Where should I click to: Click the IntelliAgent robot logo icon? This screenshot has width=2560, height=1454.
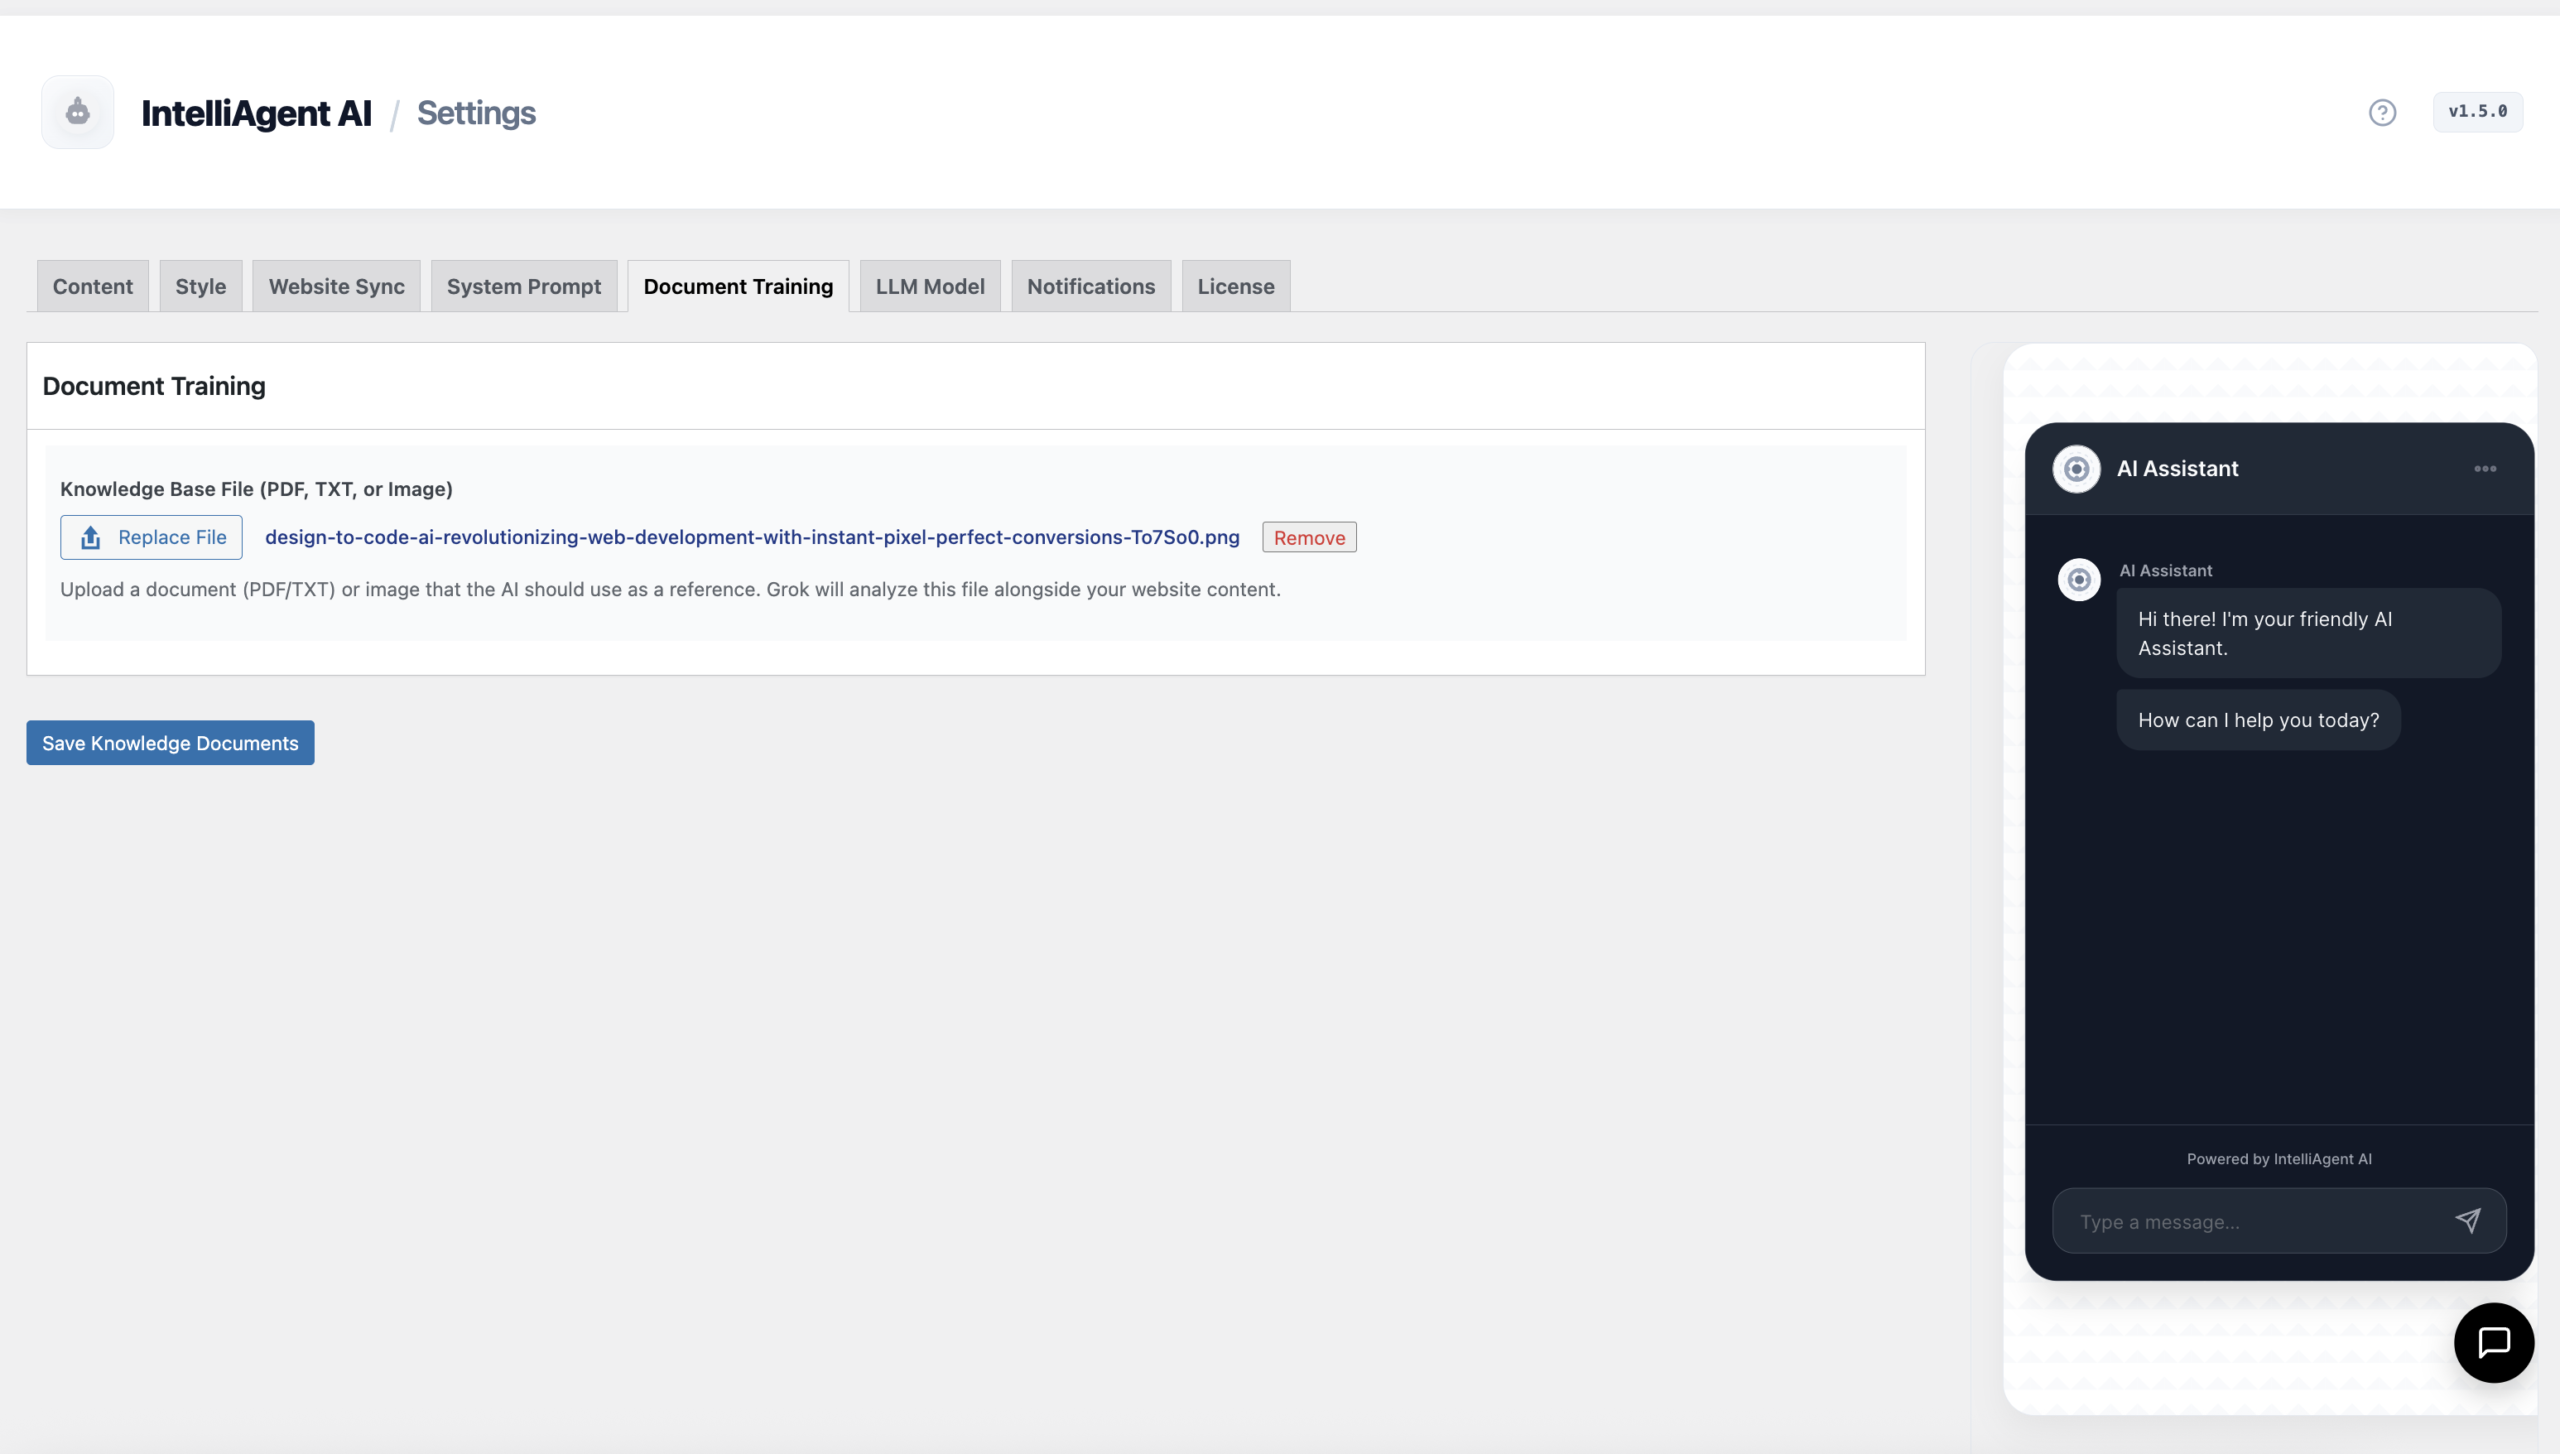[77, 112]
